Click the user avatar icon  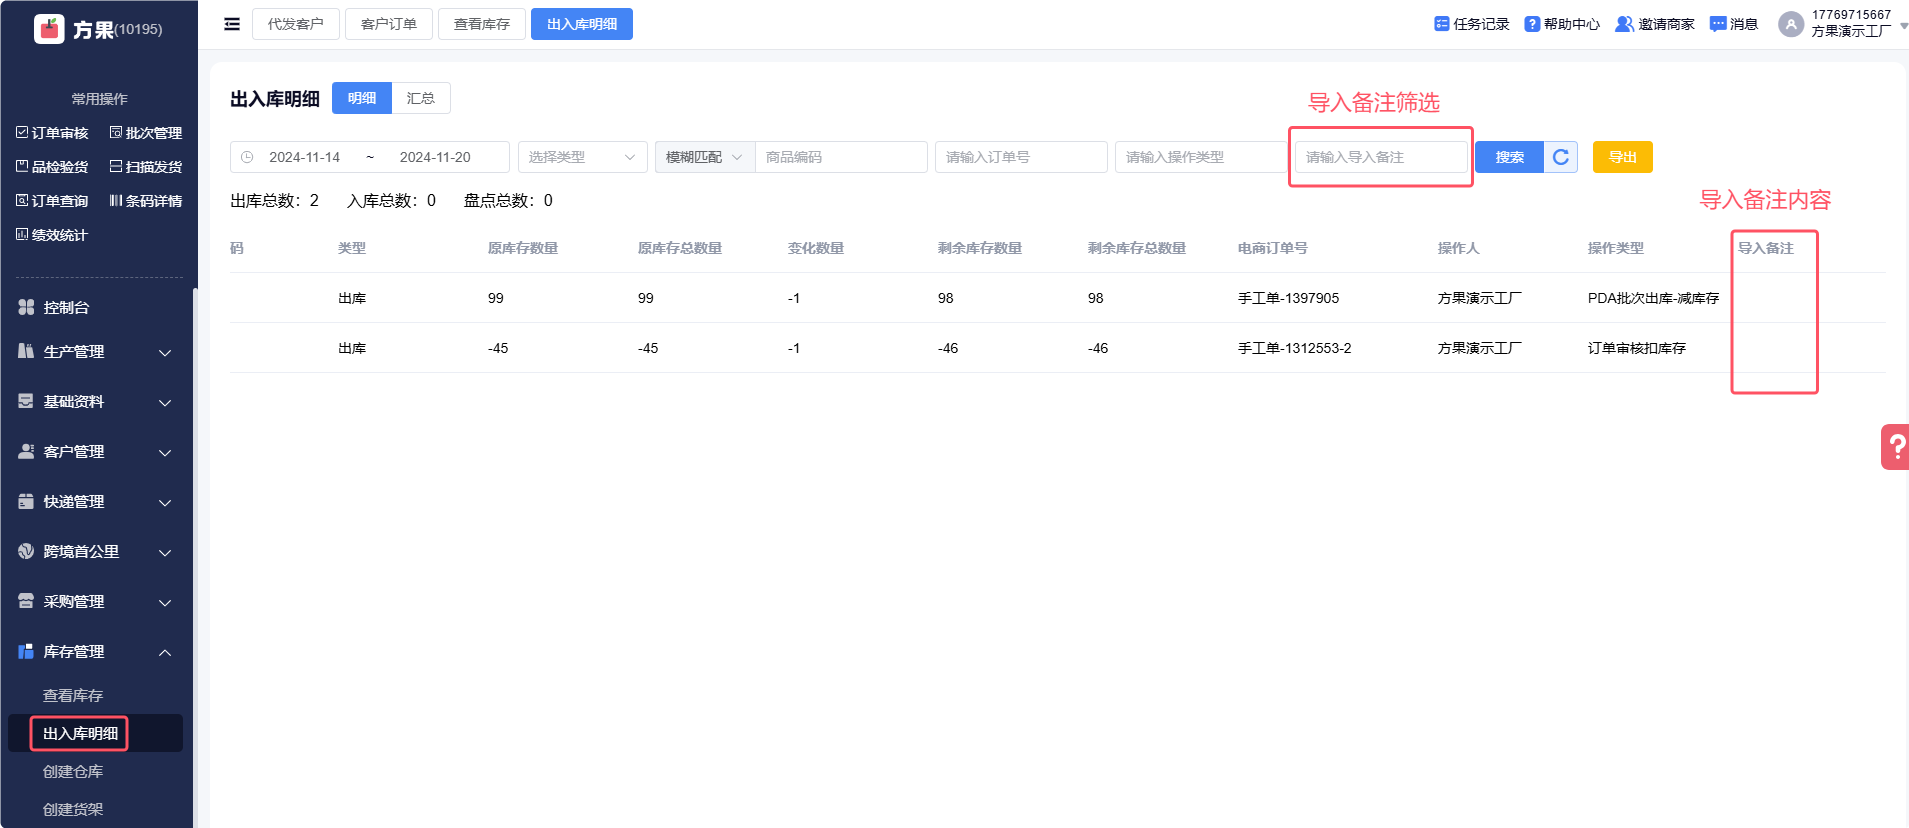point(1791,24)
